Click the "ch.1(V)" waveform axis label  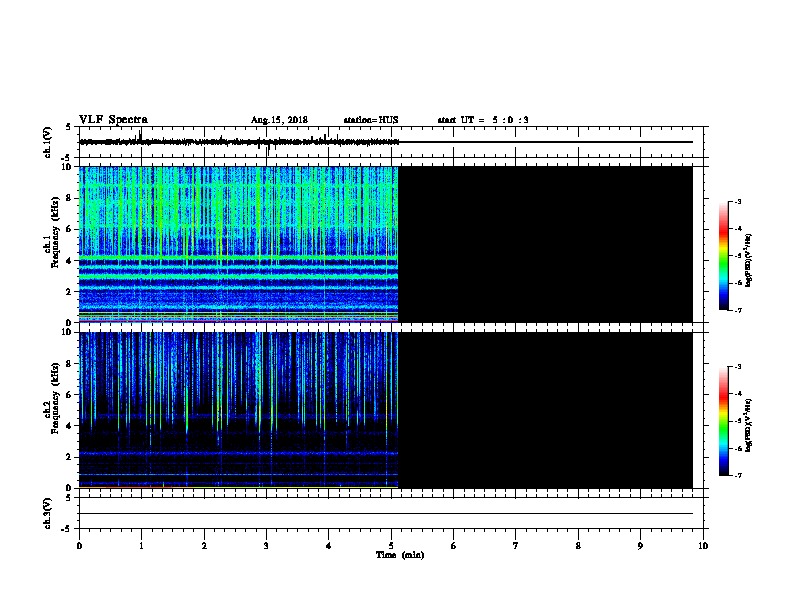click(47, 142)
